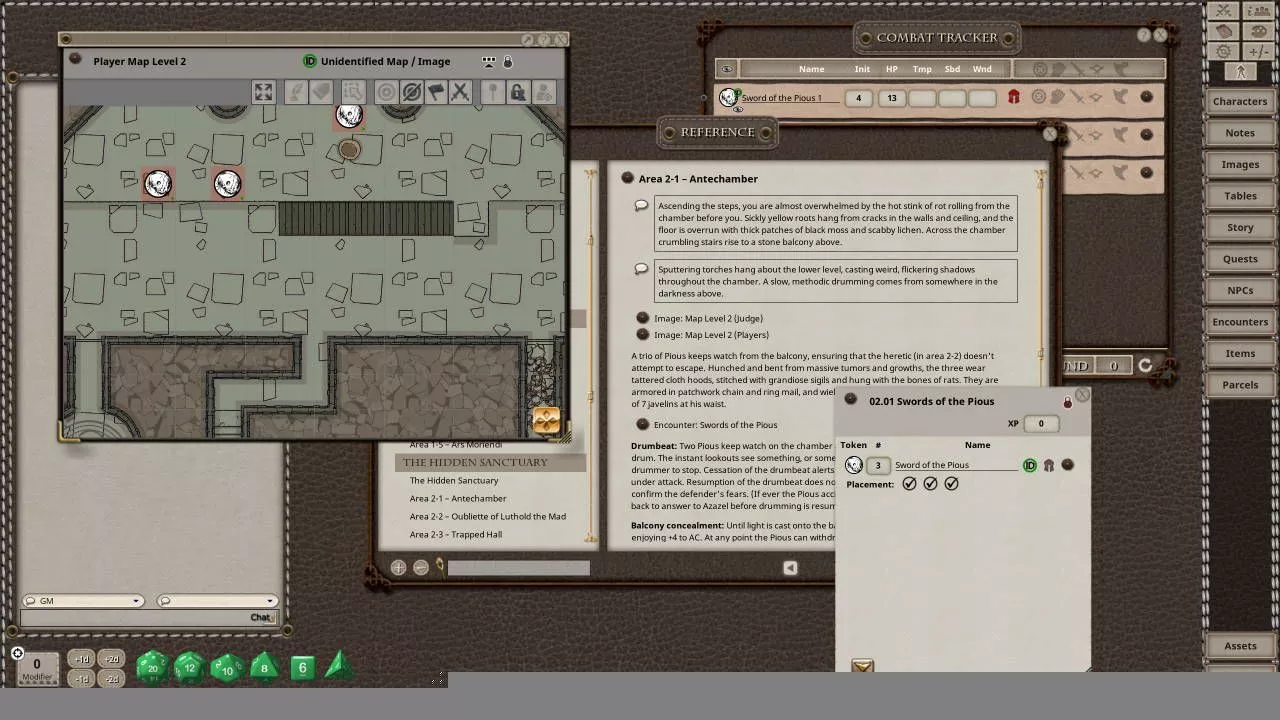
Task: Select The Hidden Sanctuary entry in list
Action: tap(454, 480)
